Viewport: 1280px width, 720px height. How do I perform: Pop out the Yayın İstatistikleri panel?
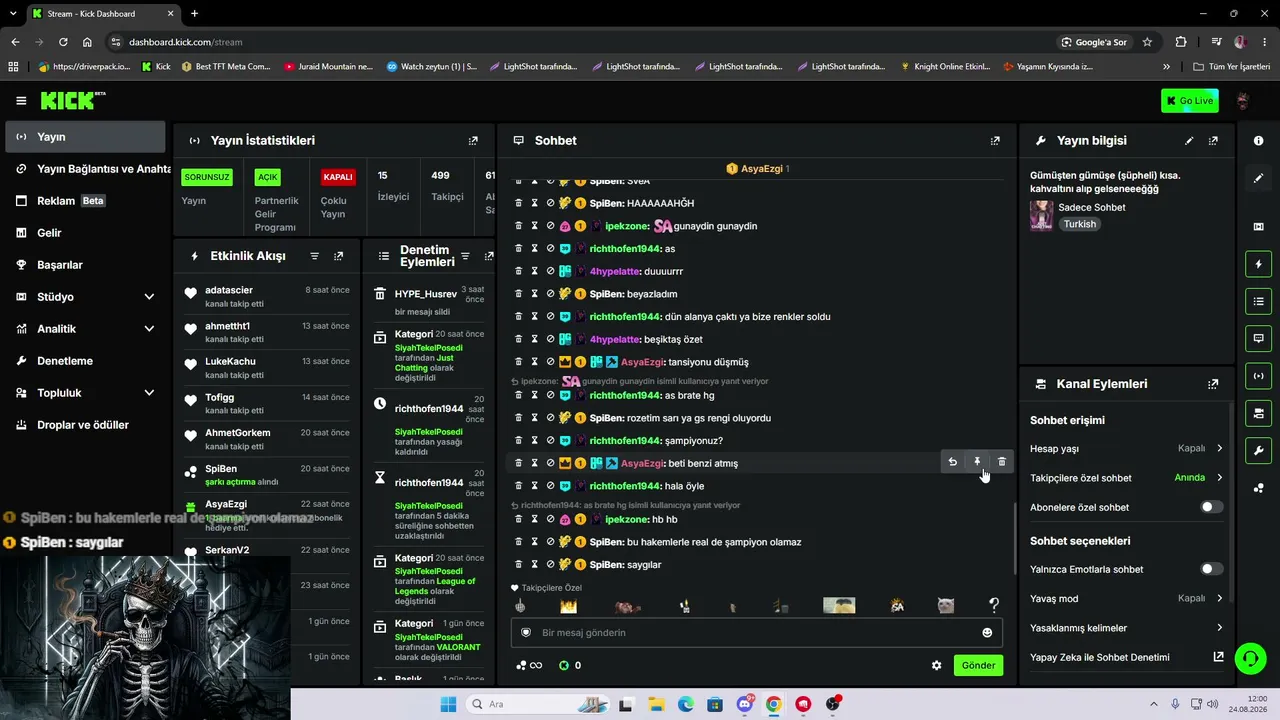point(474,141)
